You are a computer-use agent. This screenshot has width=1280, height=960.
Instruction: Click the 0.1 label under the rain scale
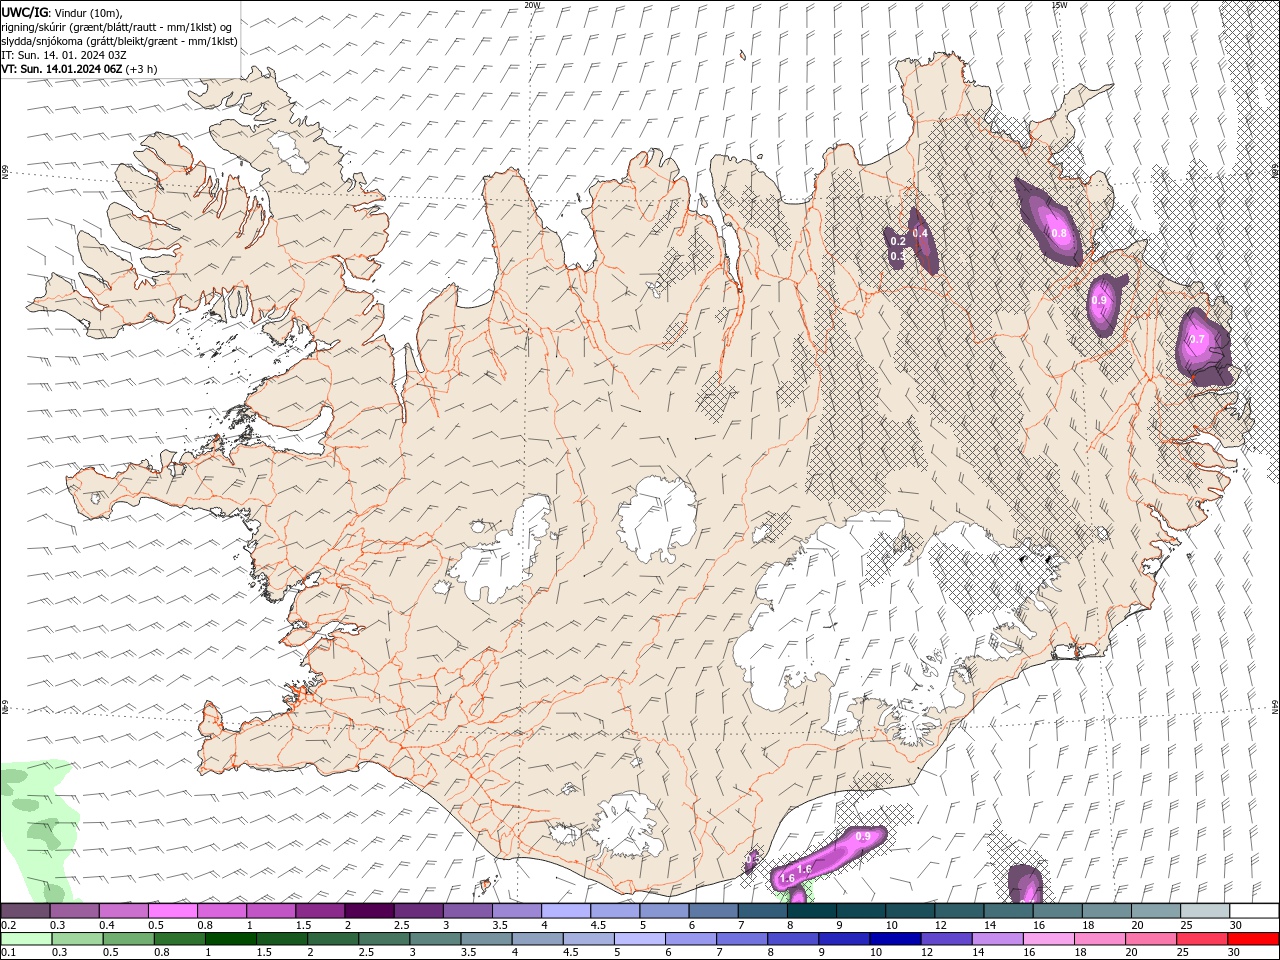[x=8, y=953]
